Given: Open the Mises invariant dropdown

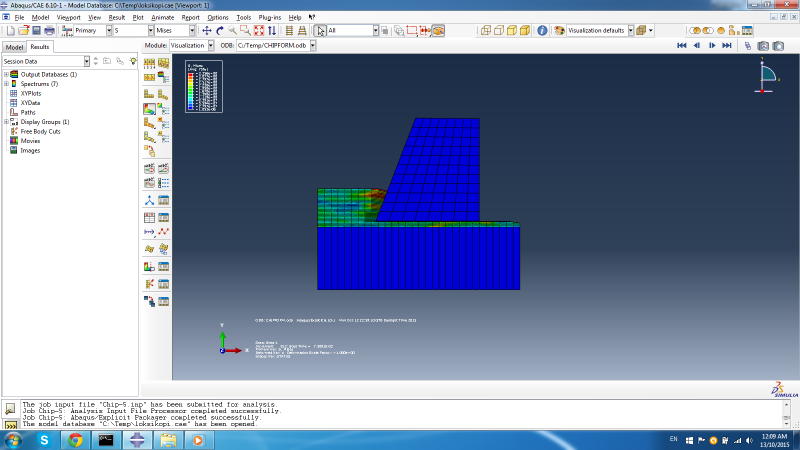Looking at the screenshot, I should tap(192, 31).
